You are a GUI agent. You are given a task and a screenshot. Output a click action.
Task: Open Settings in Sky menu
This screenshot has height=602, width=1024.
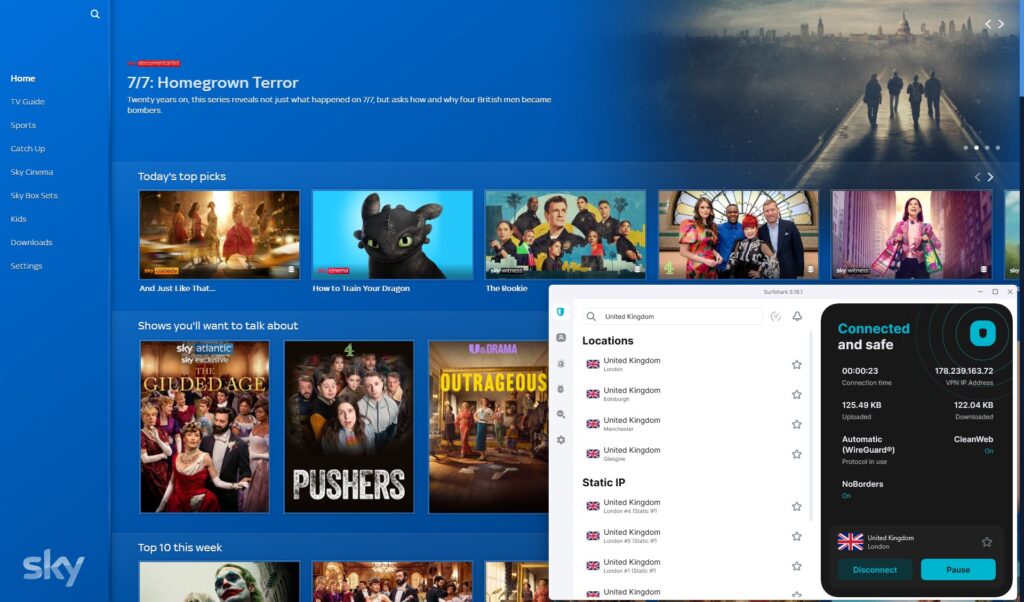click(26, 266)
